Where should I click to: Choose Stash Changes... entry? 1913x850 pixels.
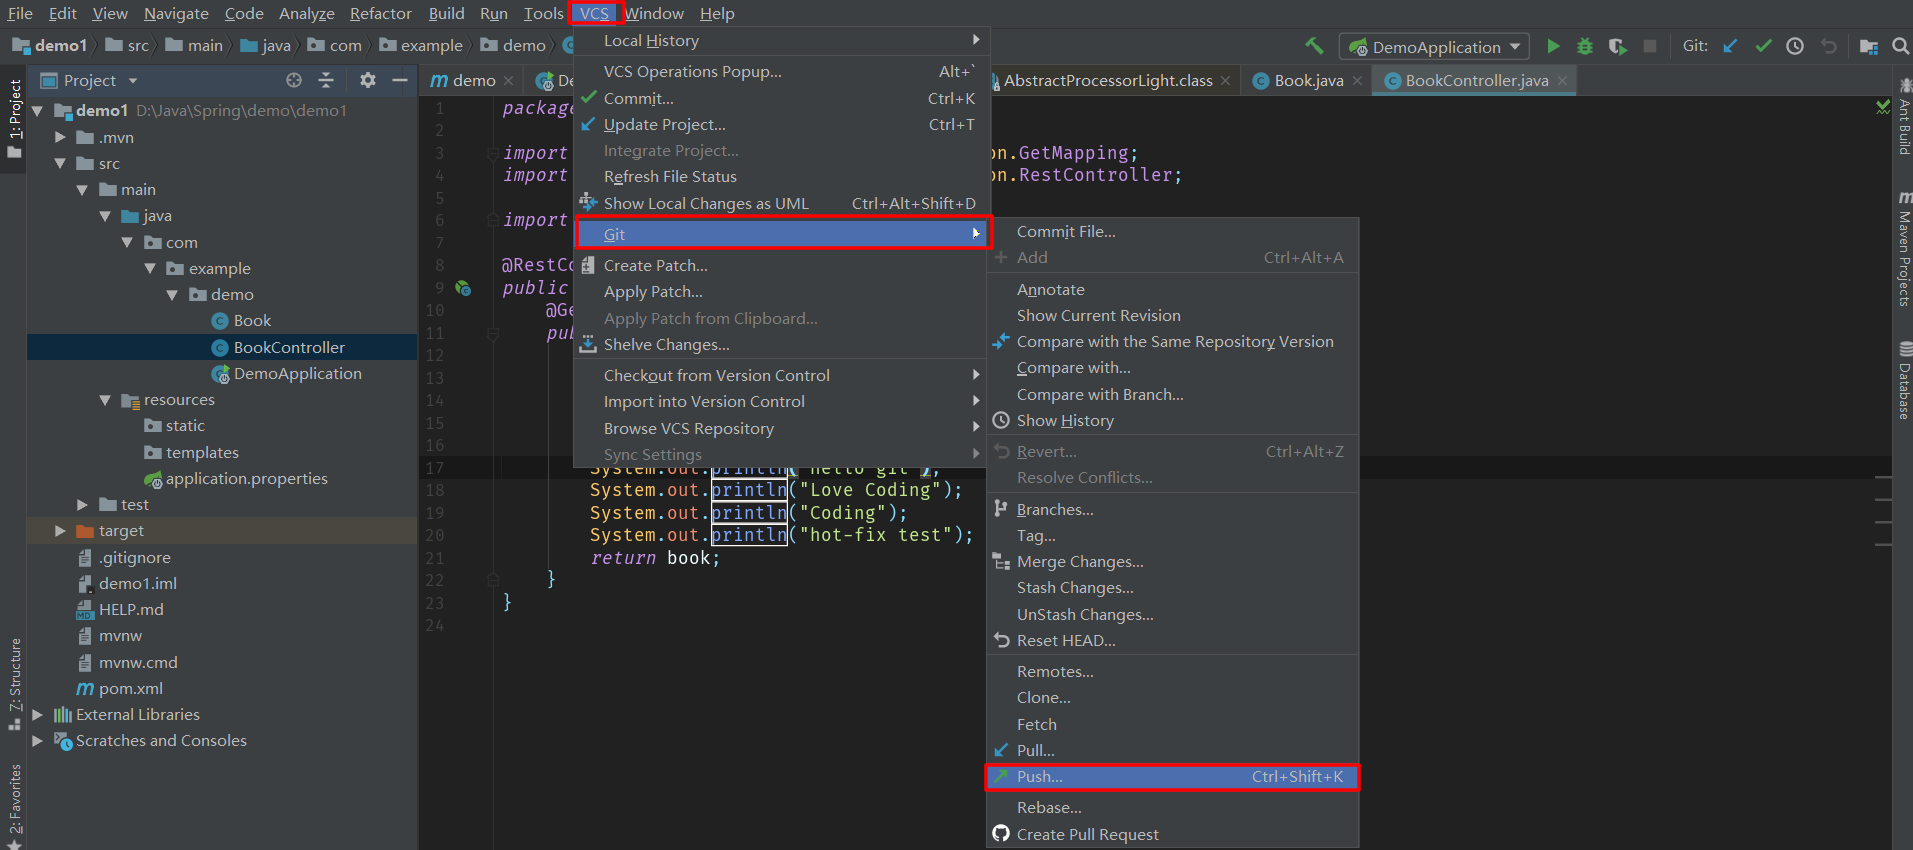[1172, 588]
